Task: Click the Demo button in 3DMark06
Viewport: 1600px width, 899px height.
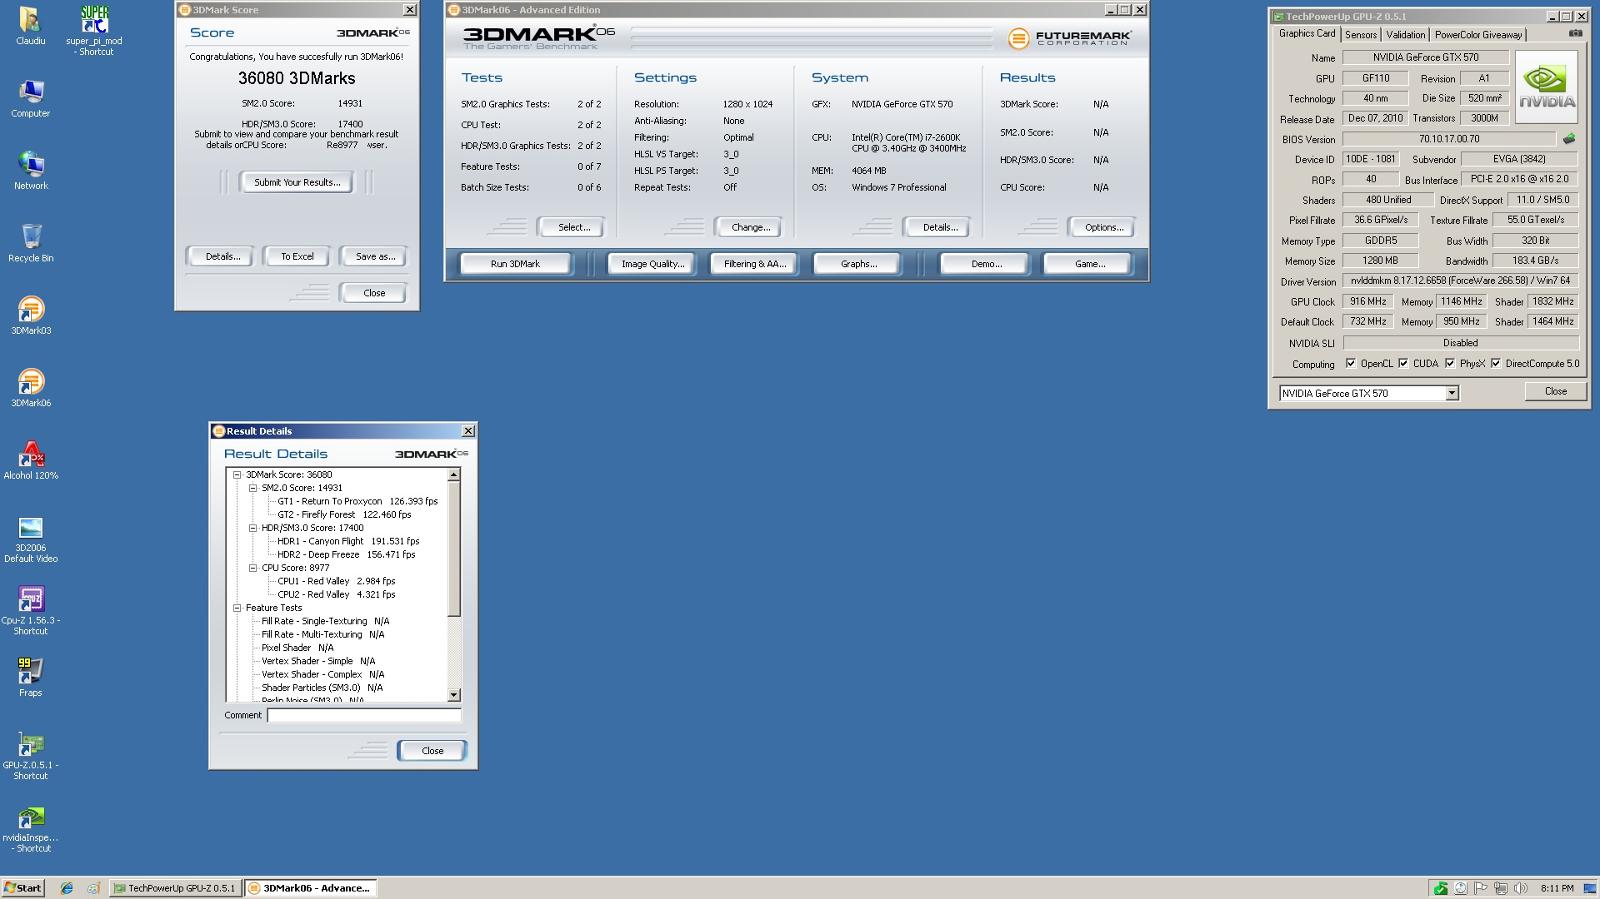Action: click(x=986, y=264)
